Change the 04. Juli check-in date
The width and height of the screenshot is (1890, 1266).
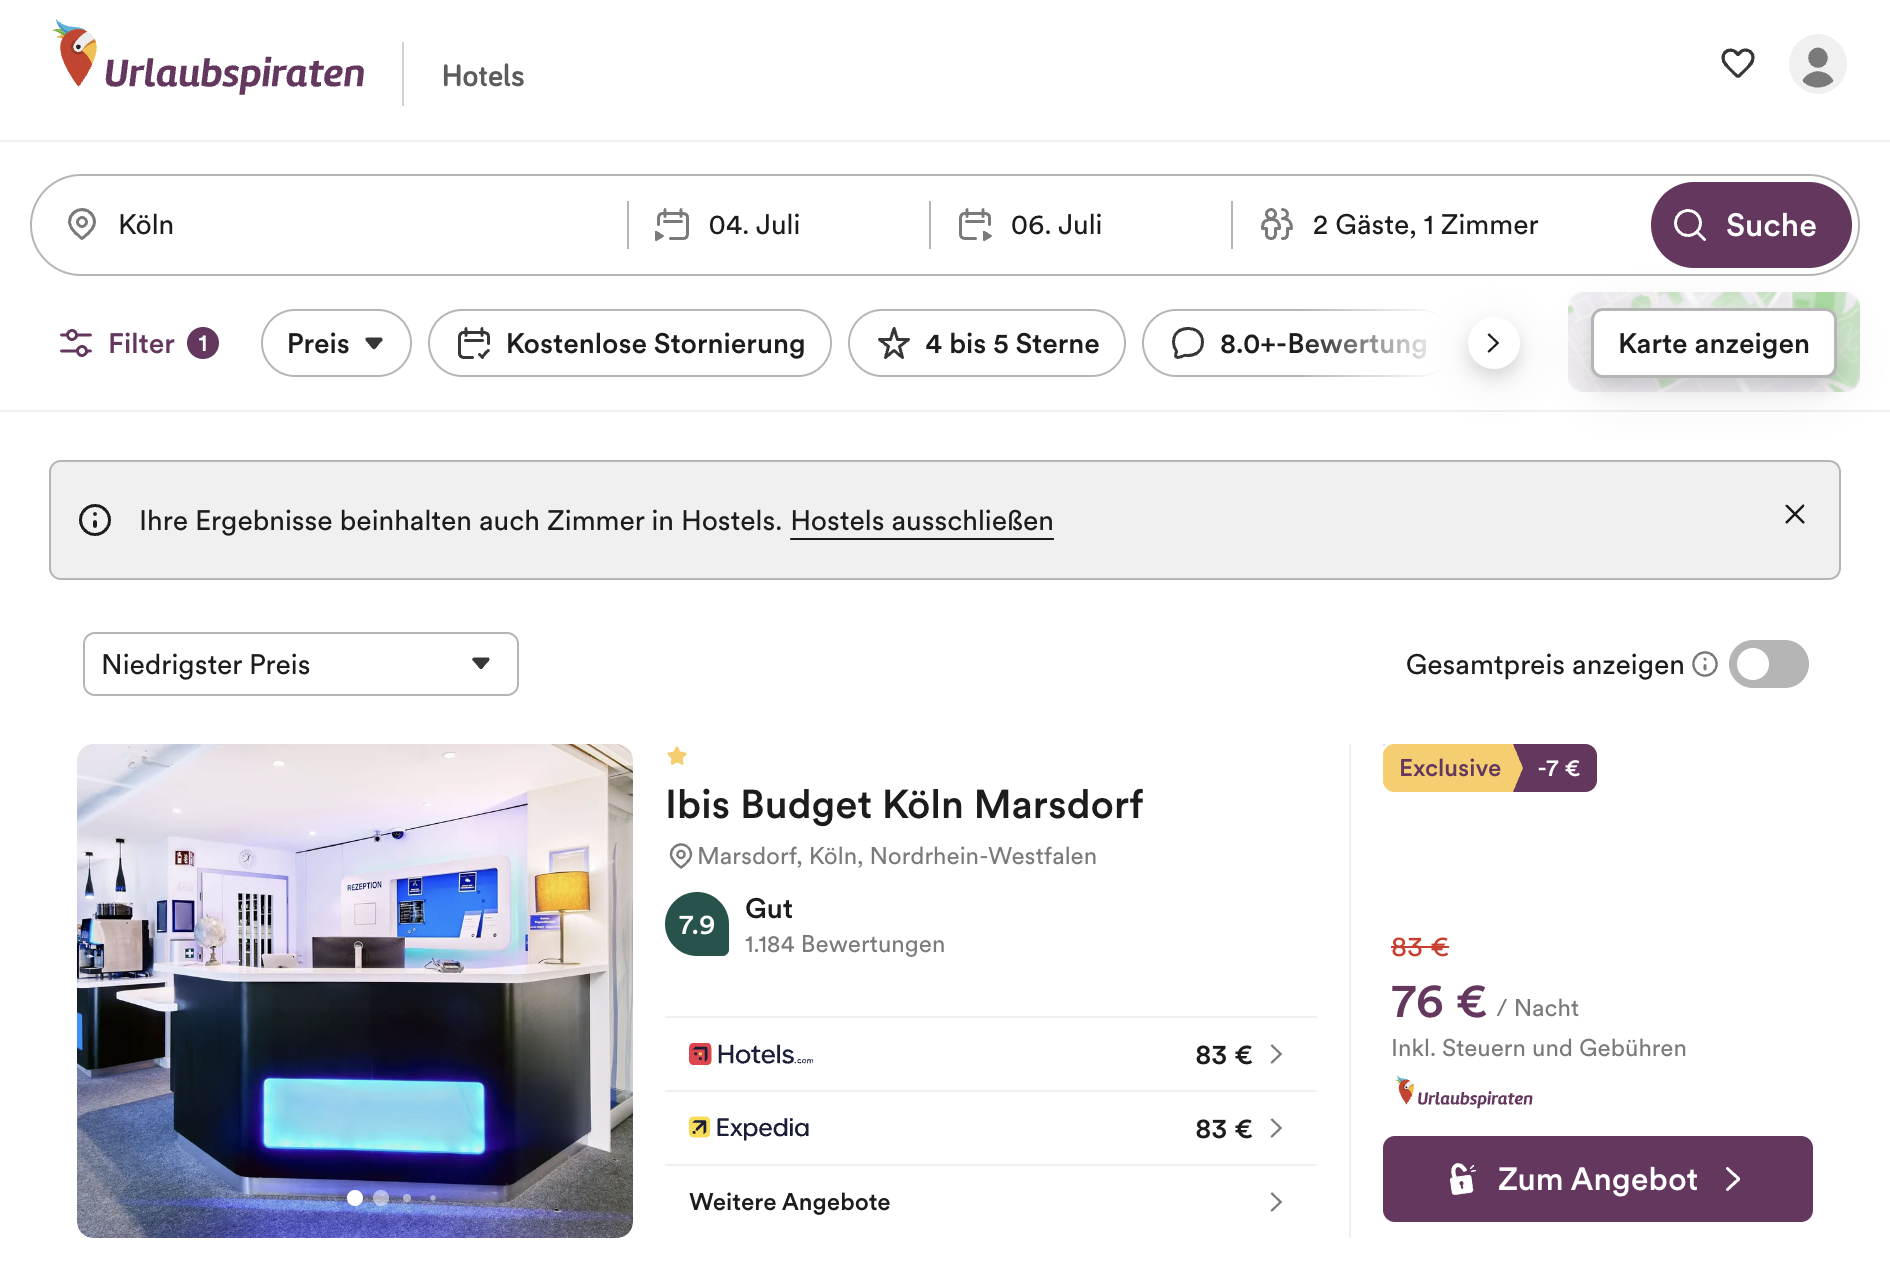pos(780,224)
